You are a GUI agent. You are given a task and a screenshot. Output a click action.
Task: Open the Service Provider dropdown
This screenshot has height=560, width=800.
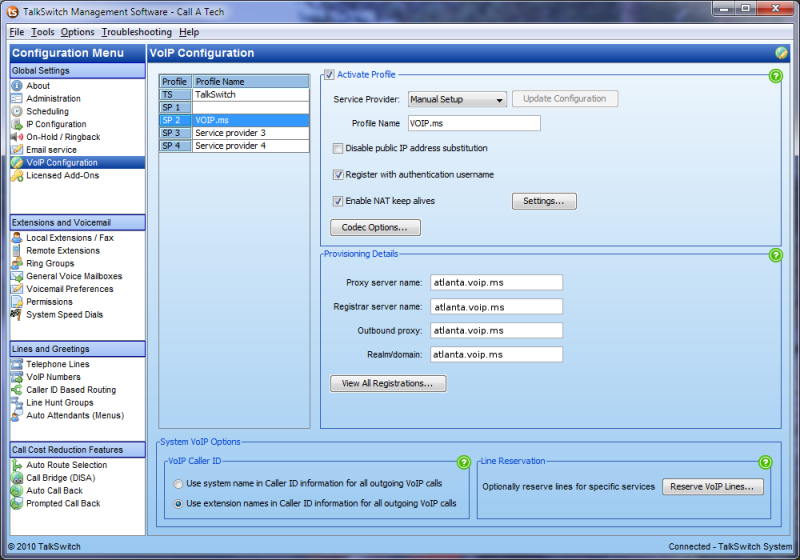[457, 99]
